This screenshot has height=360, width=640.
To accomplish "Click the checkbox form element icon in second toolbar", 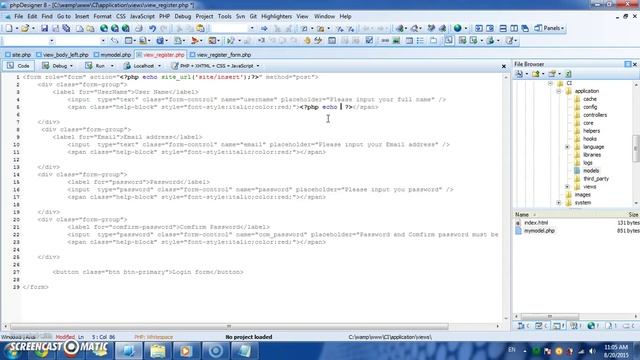I will 369,40.
